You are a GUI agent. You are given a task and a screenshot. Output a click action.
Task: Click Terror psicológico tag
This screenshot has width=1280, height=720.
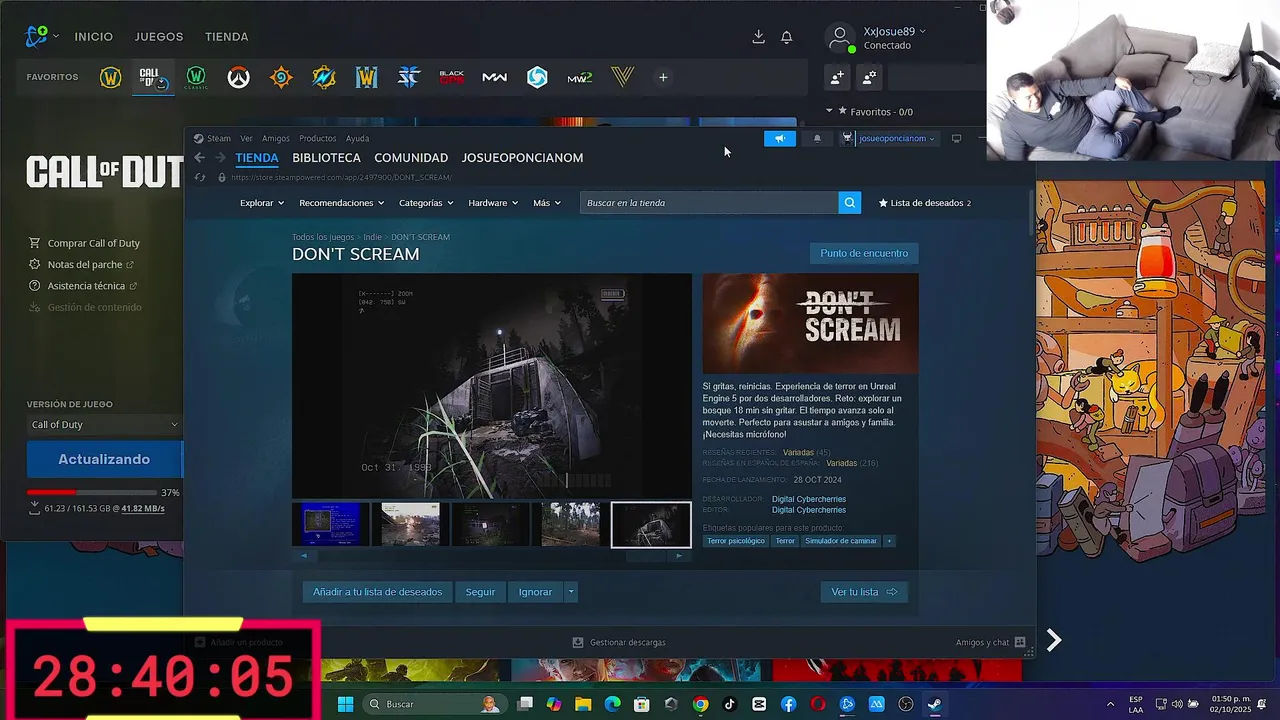(x=736, y=541)
